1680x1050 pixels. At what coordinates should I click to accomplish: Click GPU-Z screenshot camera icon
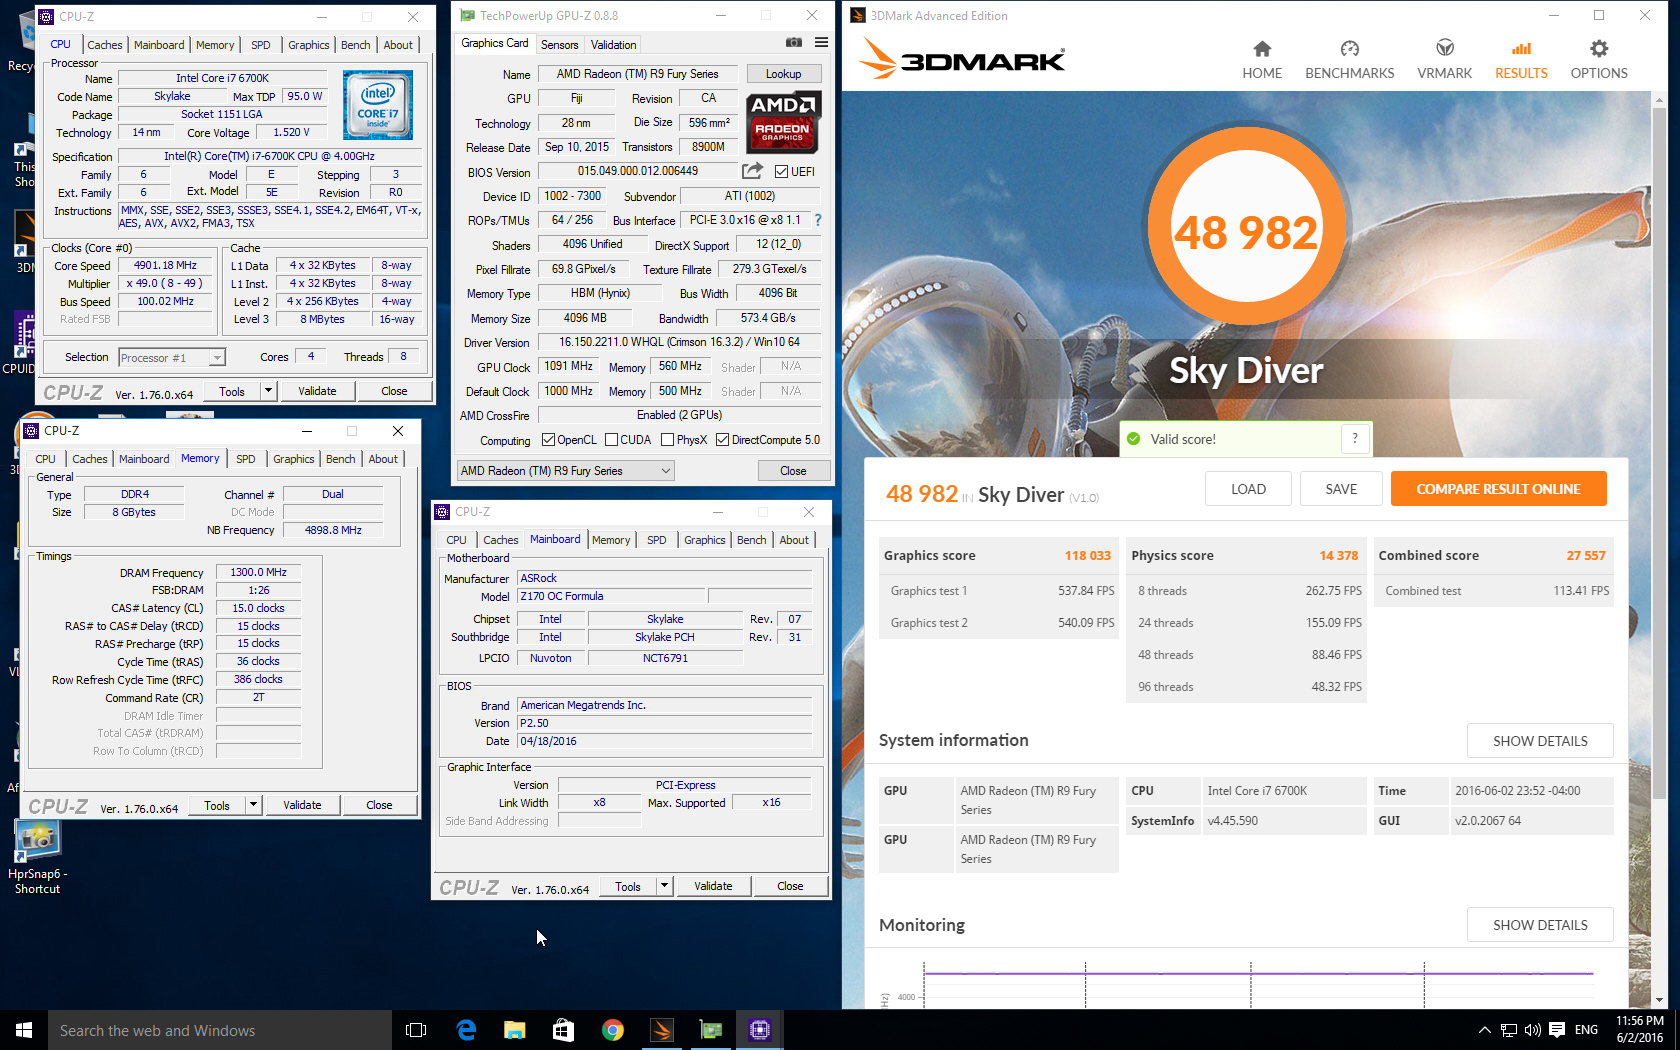click(793, 43)
